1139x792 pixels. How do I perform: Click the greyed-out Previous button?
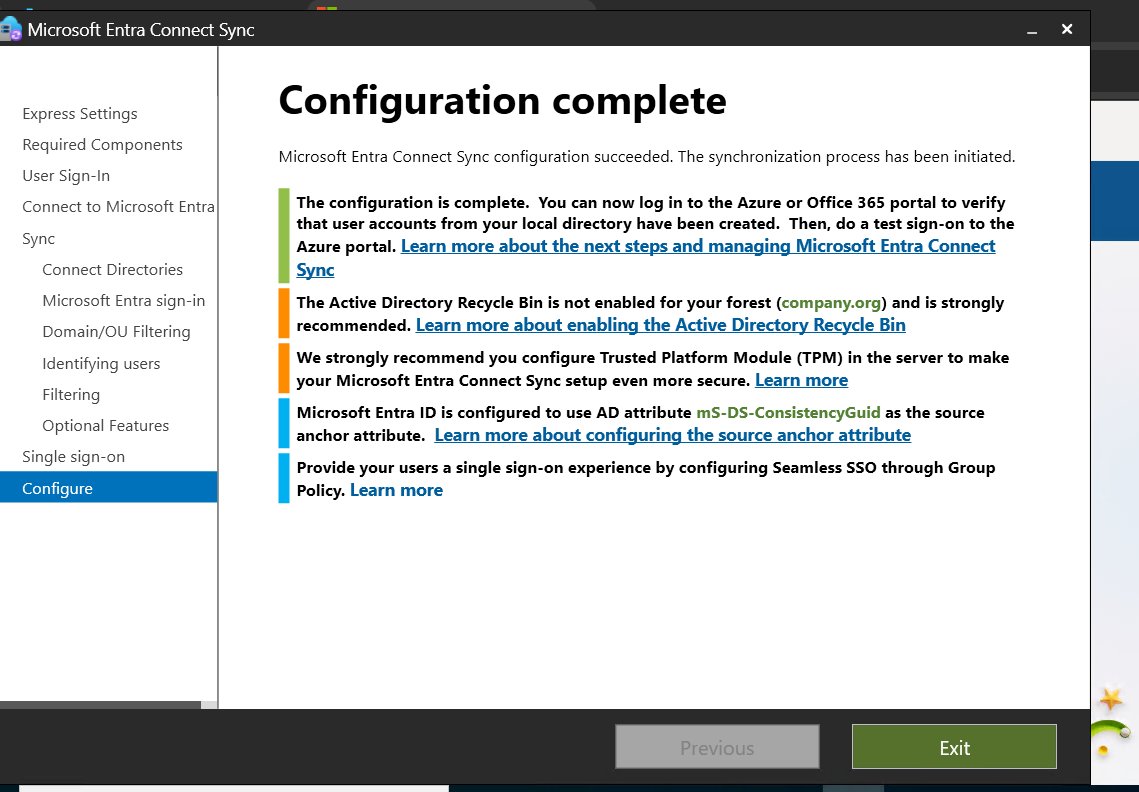717,747
